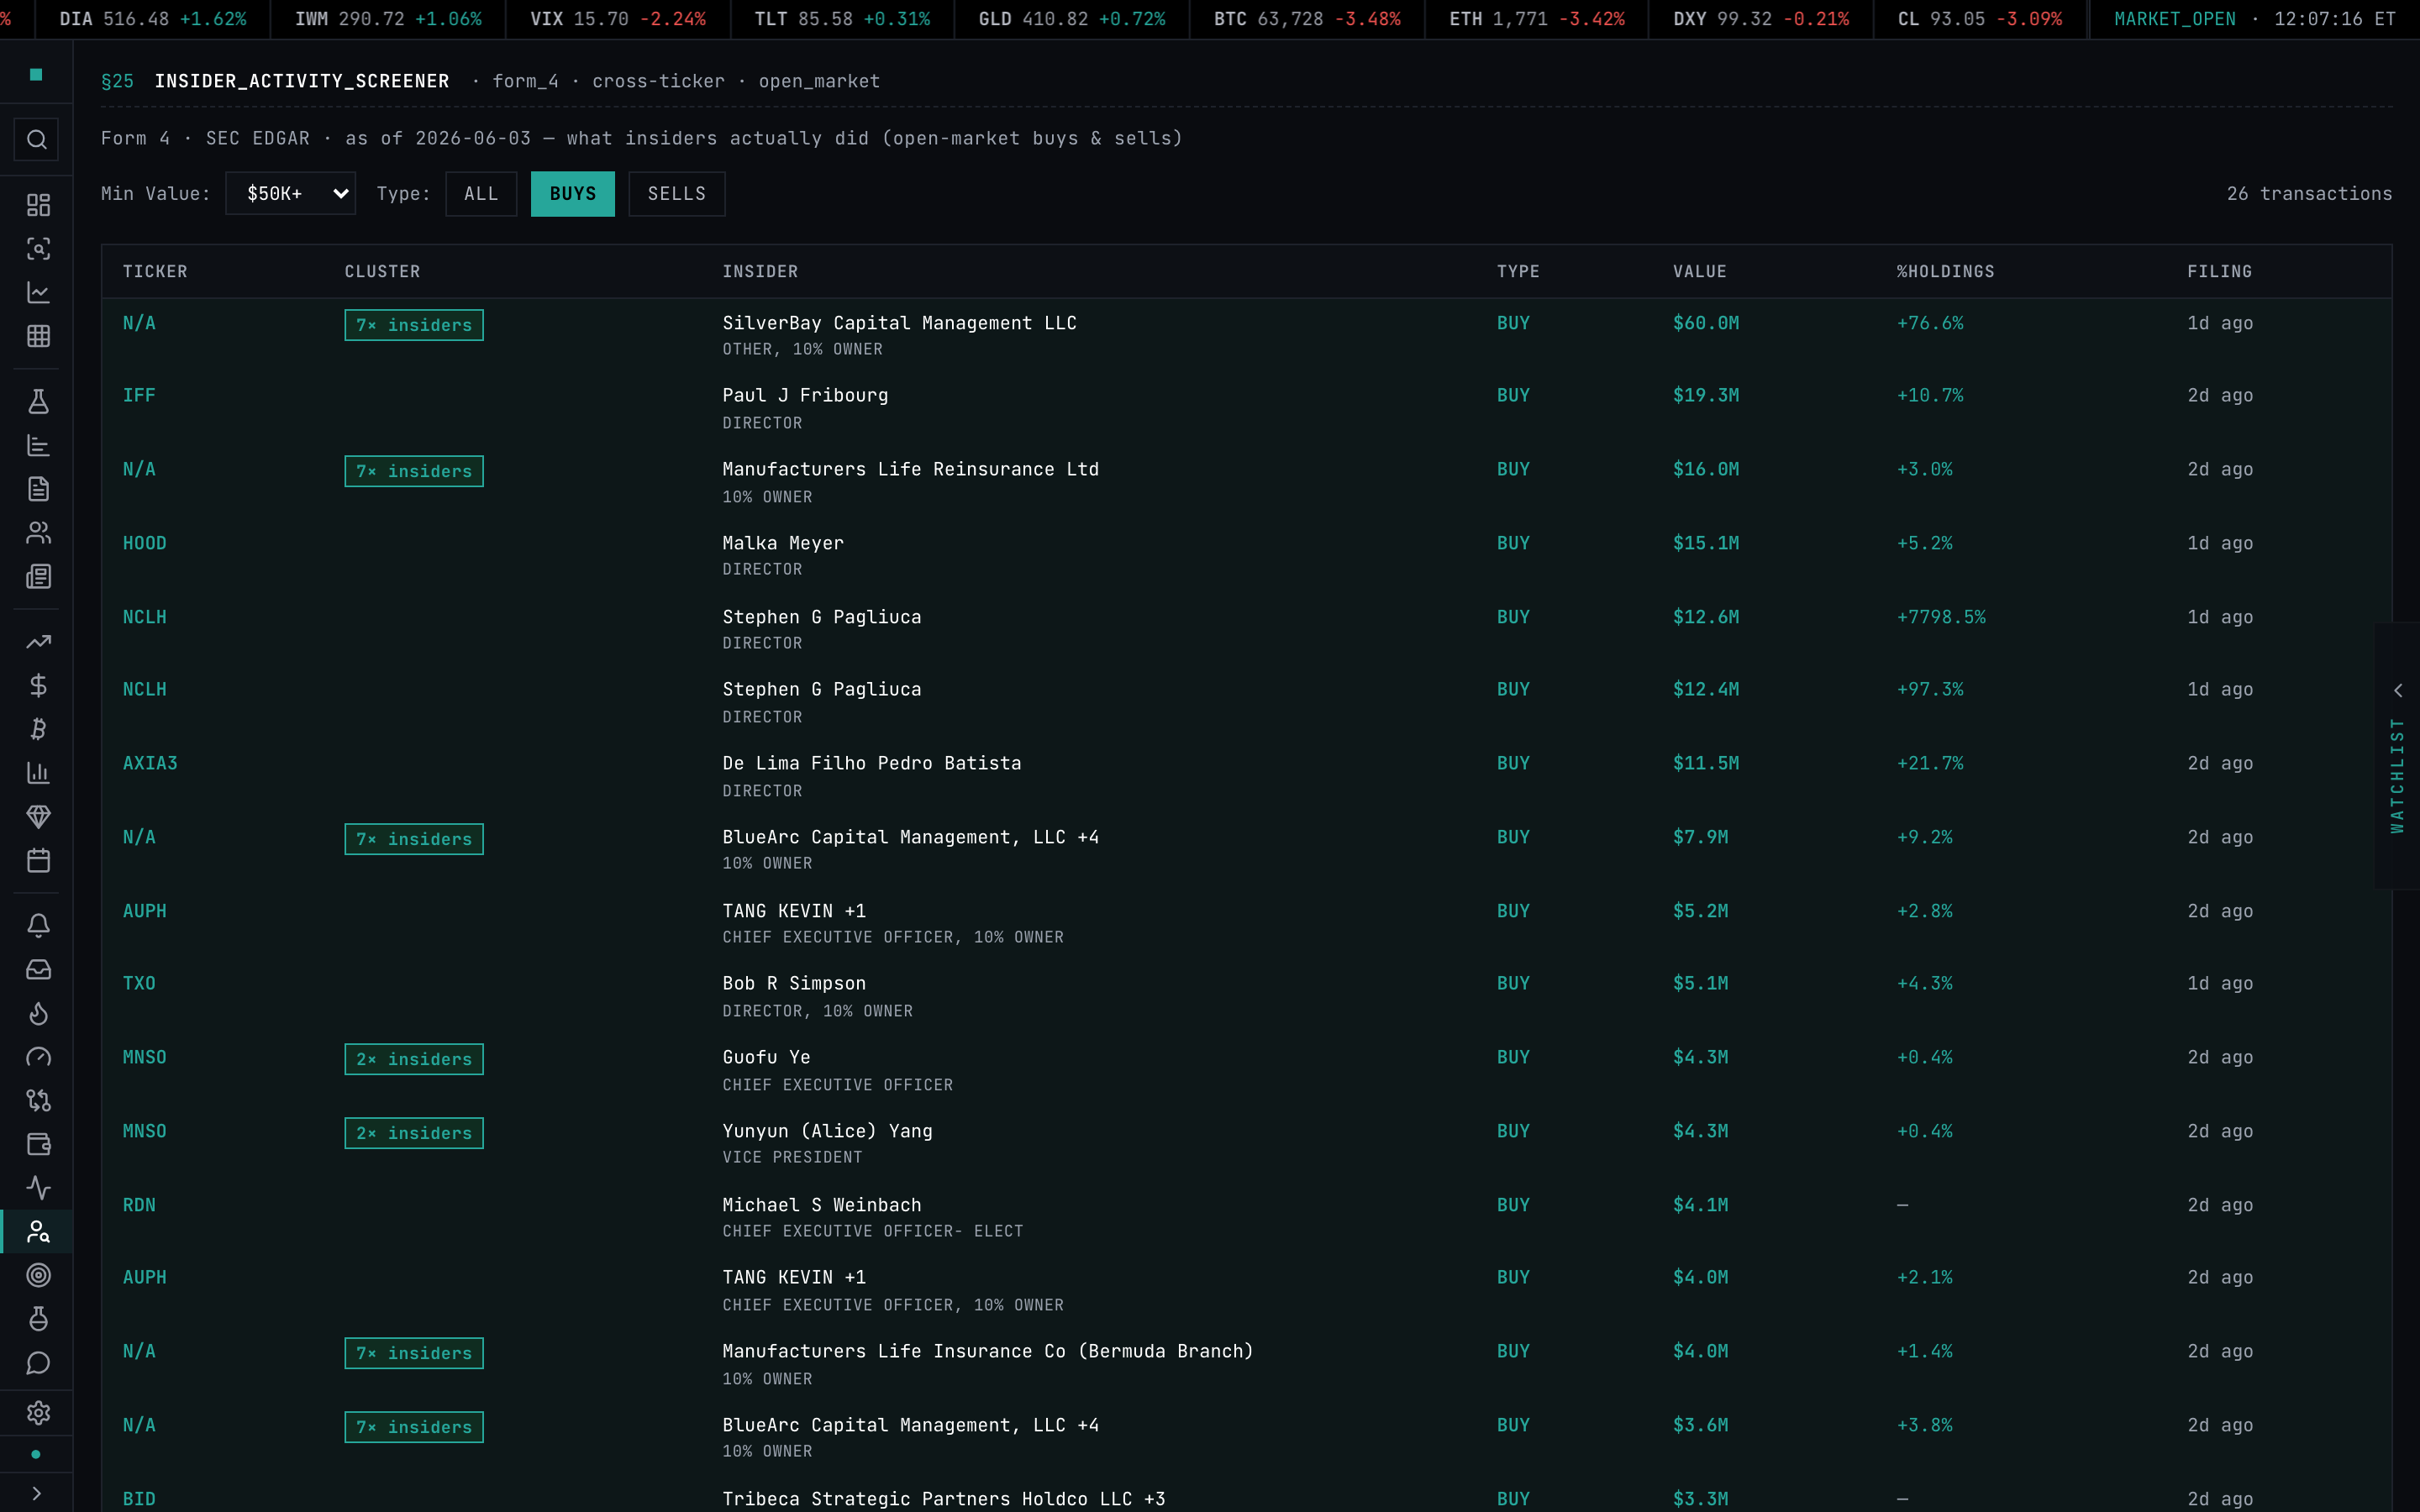Sort by the VALUE column header
2420x1512 pixels.
click(x=1700, y=272)
